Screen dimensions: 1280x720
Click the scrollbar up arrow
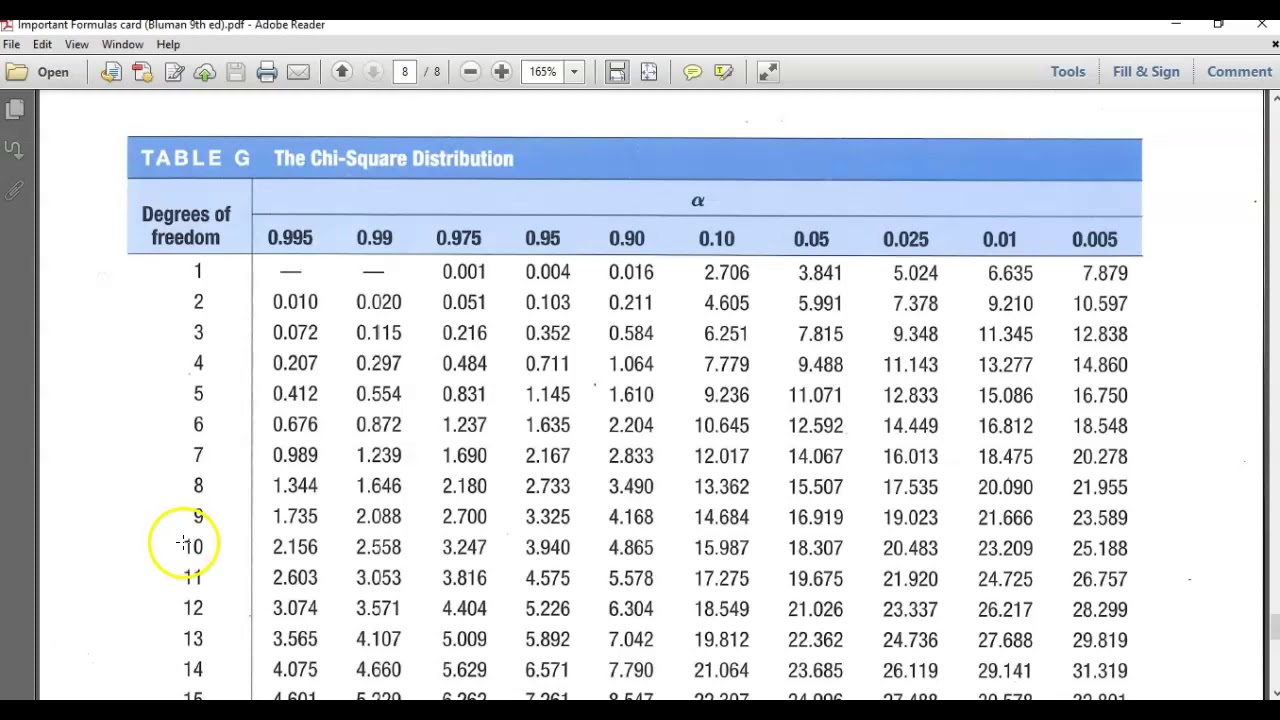click(x=1274, y=98)
